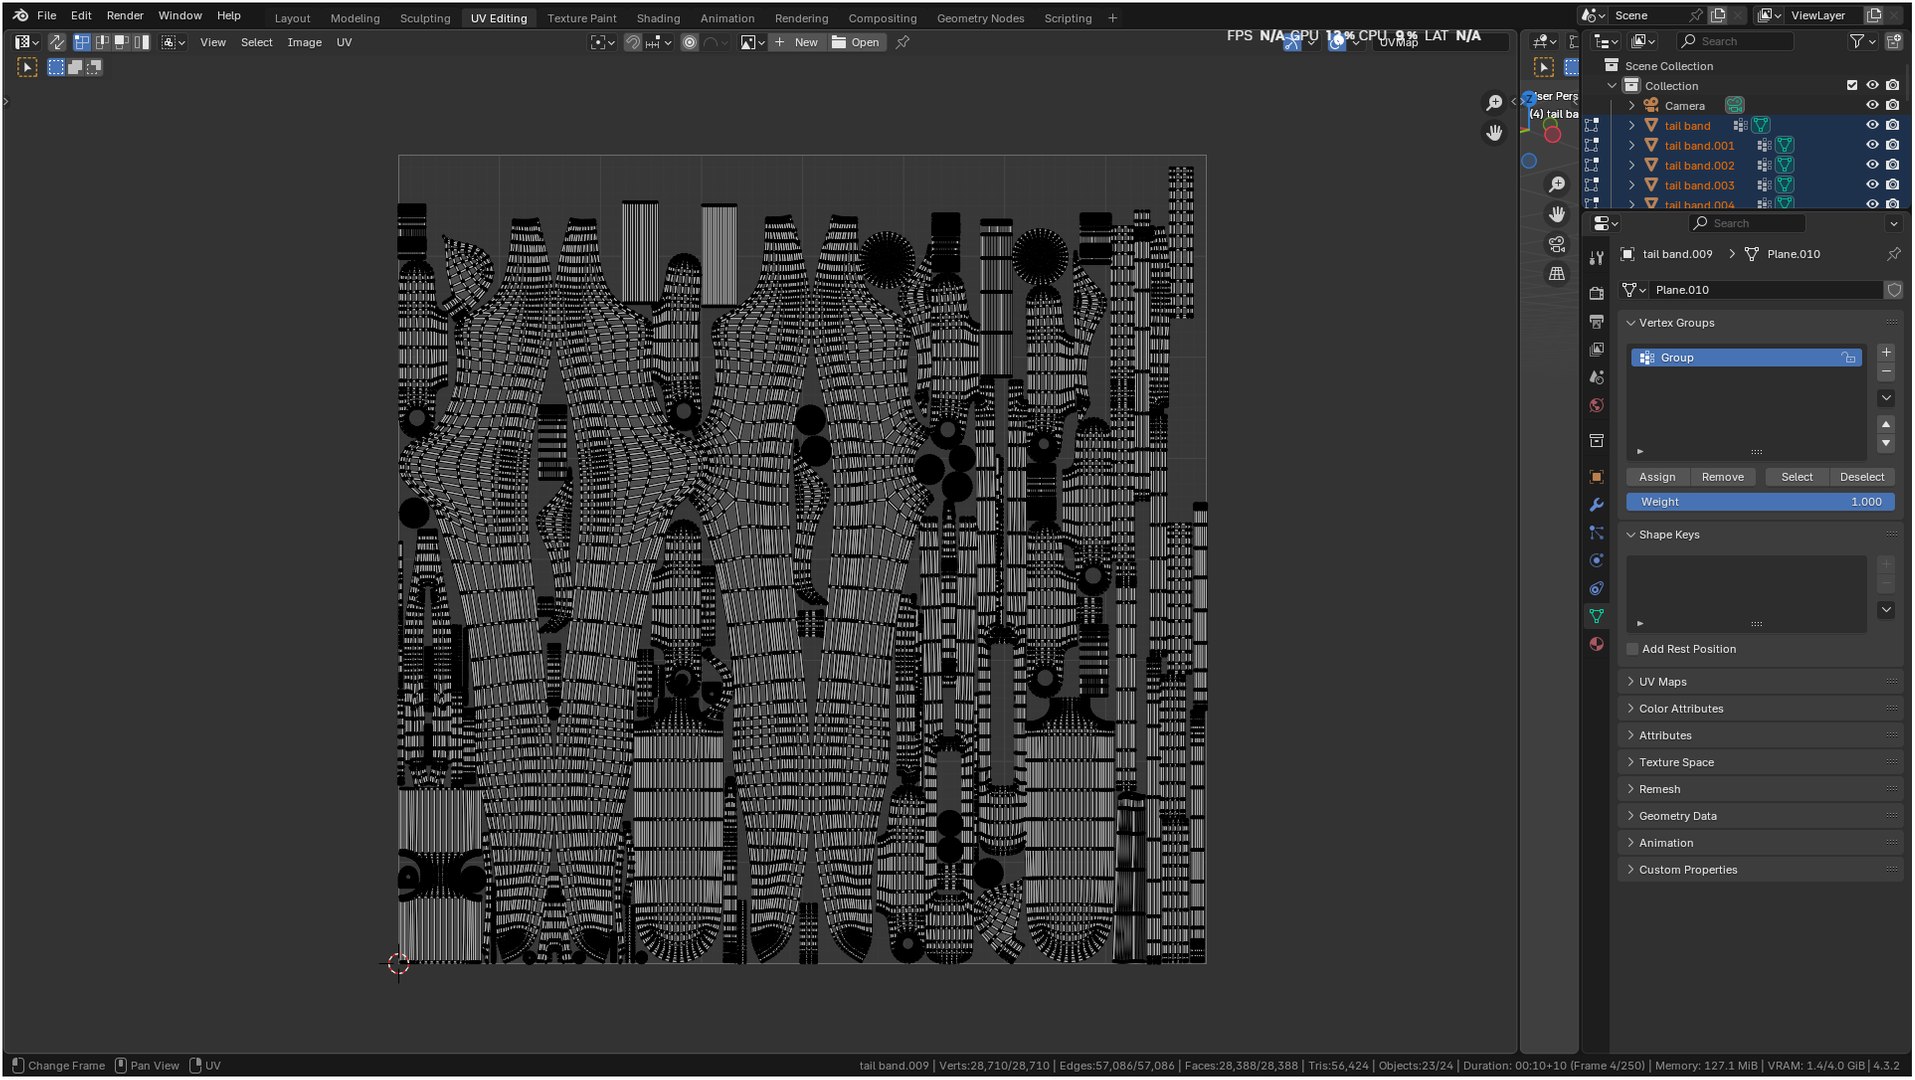The image size is (1915, 1080).
Task: Expand tail band.003 in outliner tree
Action: 1632,186
